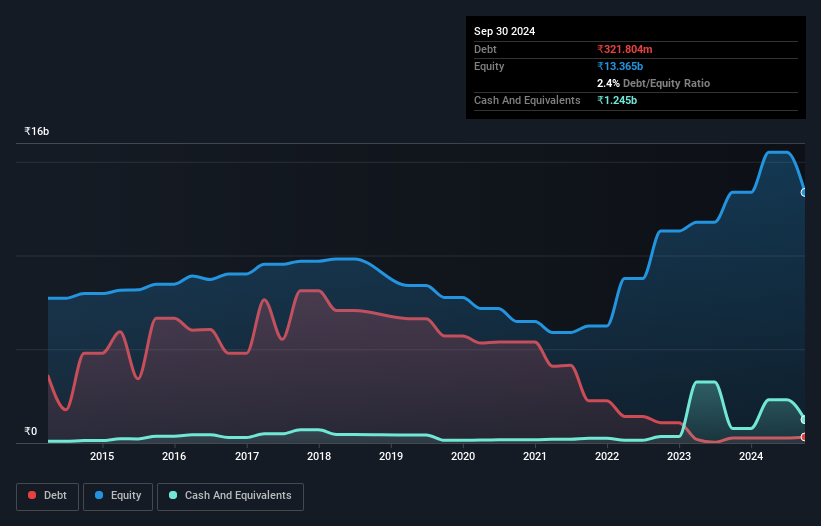Select the Equity endpoint marker on chart
The height and width of the screenshot is (526, 821).
click(804, 193)
